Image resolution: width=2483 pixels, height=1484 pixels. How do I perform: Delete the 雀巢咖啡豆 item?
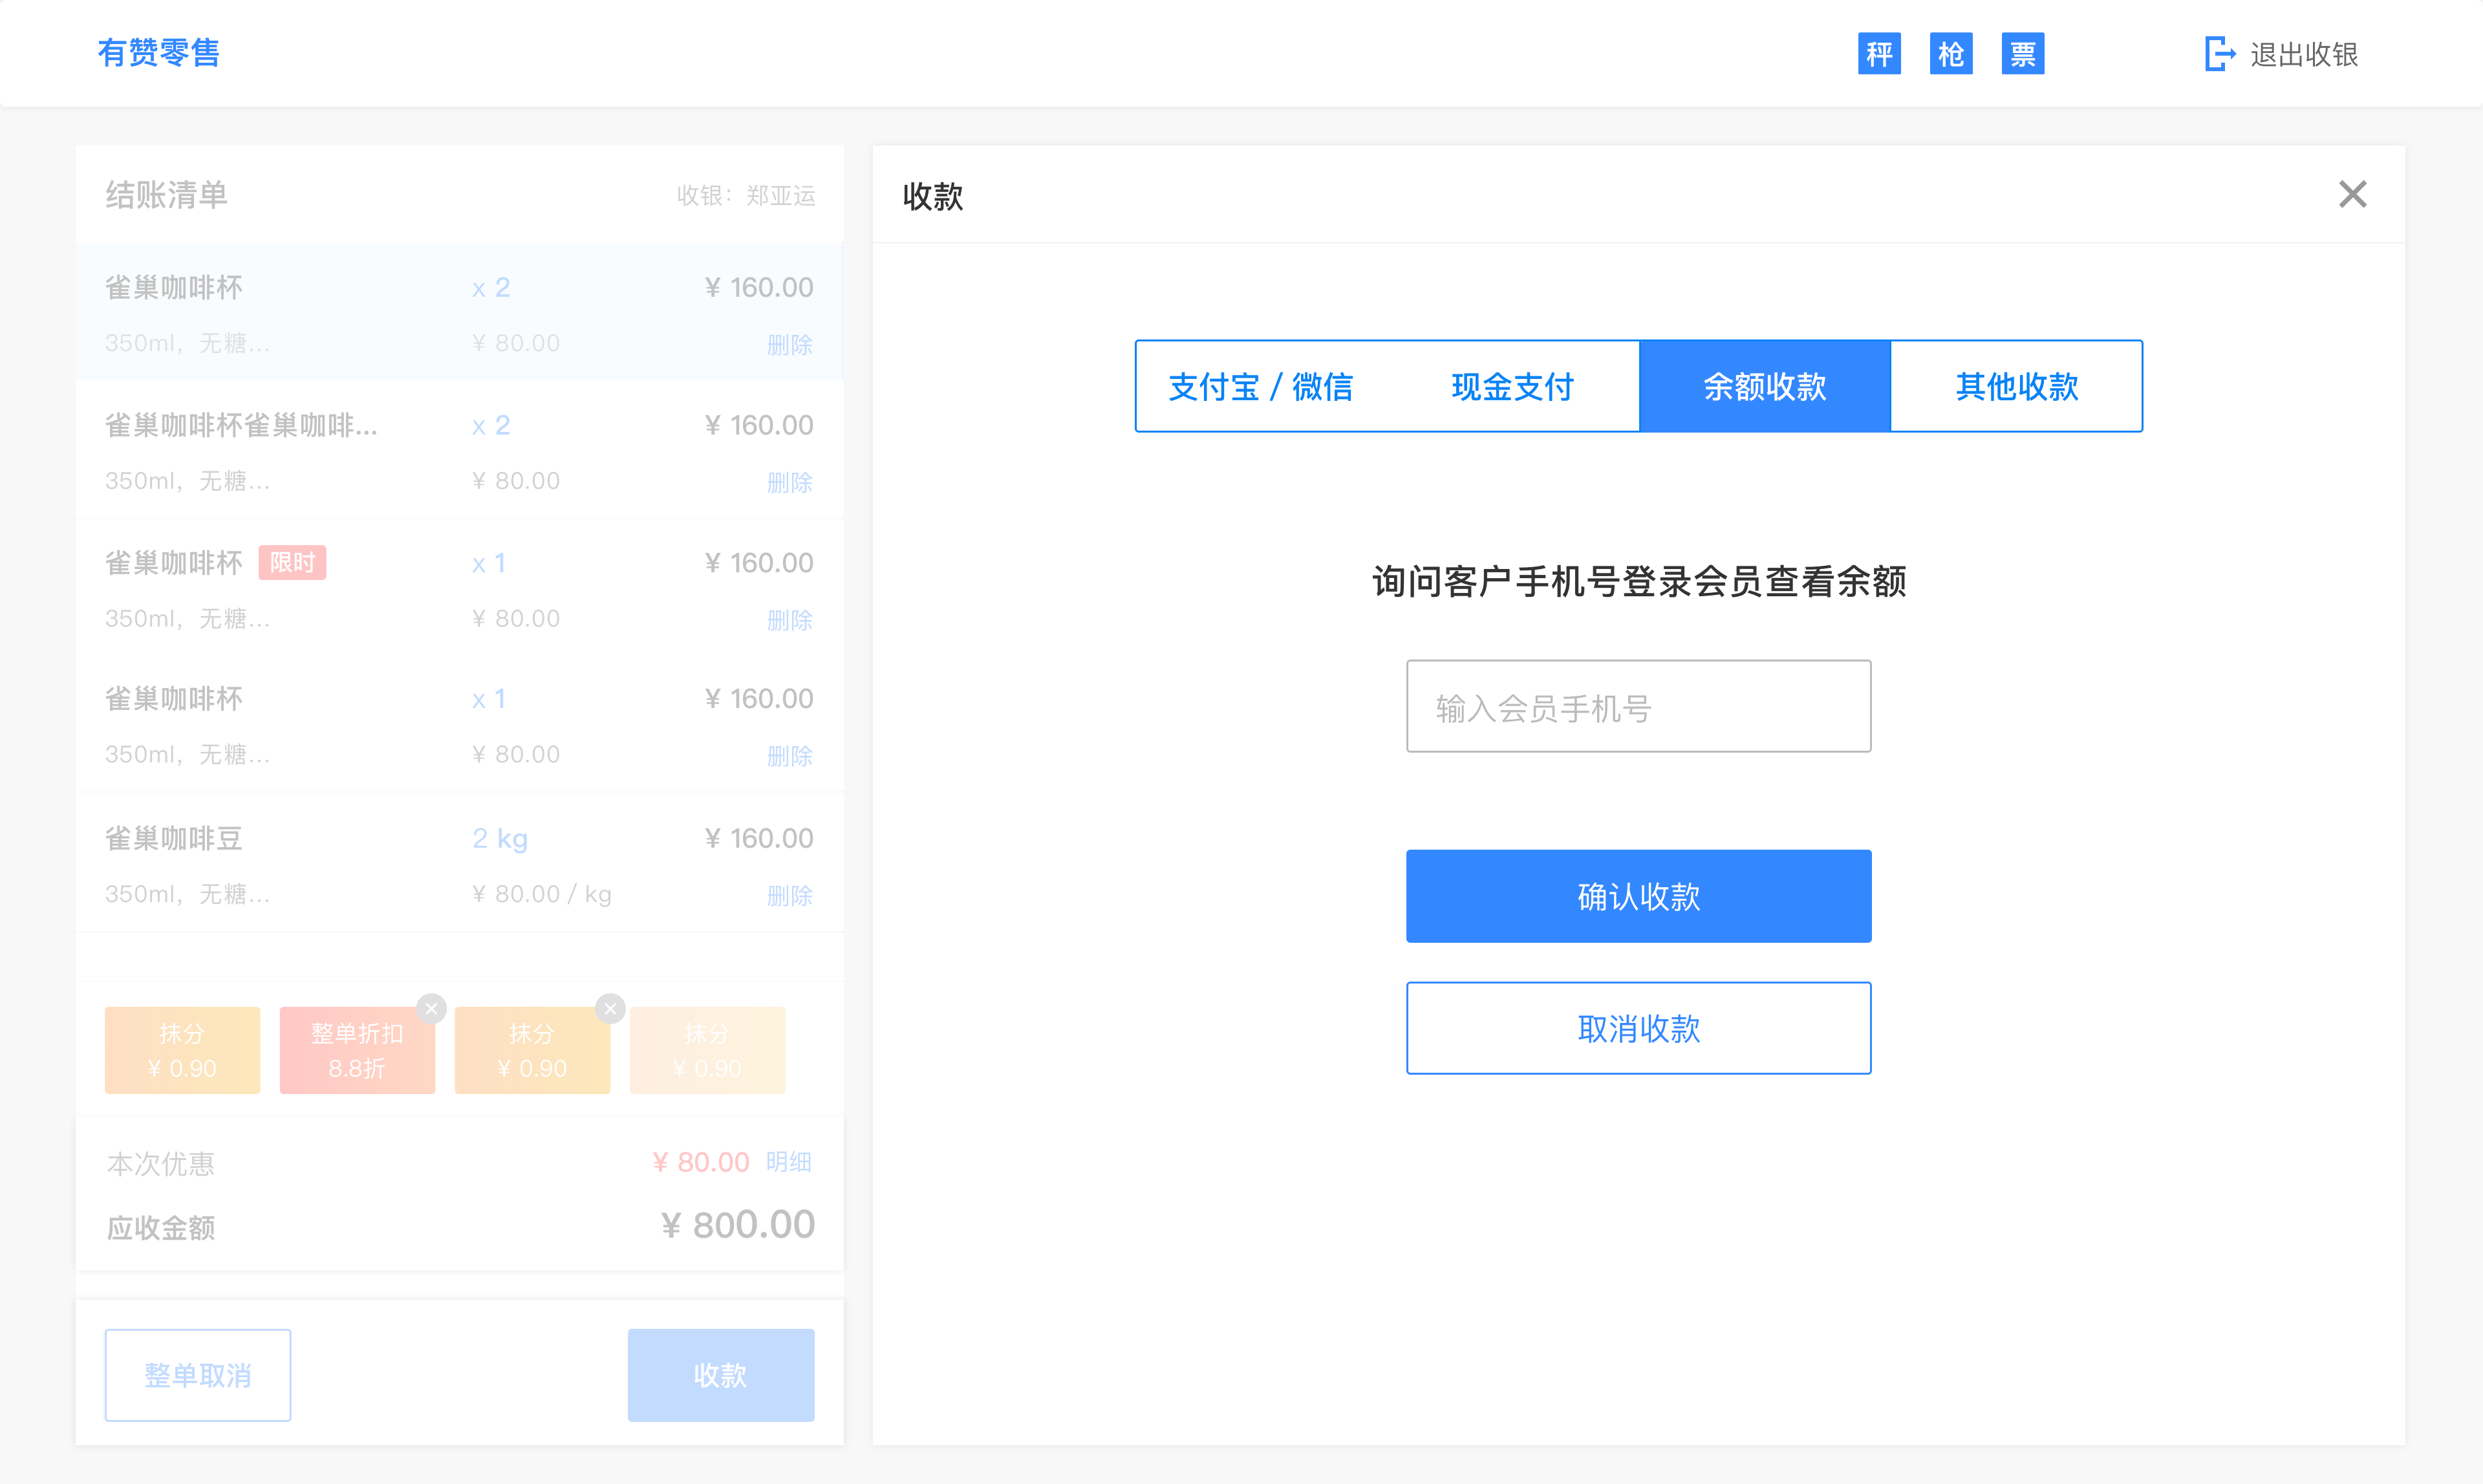pos(790,895)
